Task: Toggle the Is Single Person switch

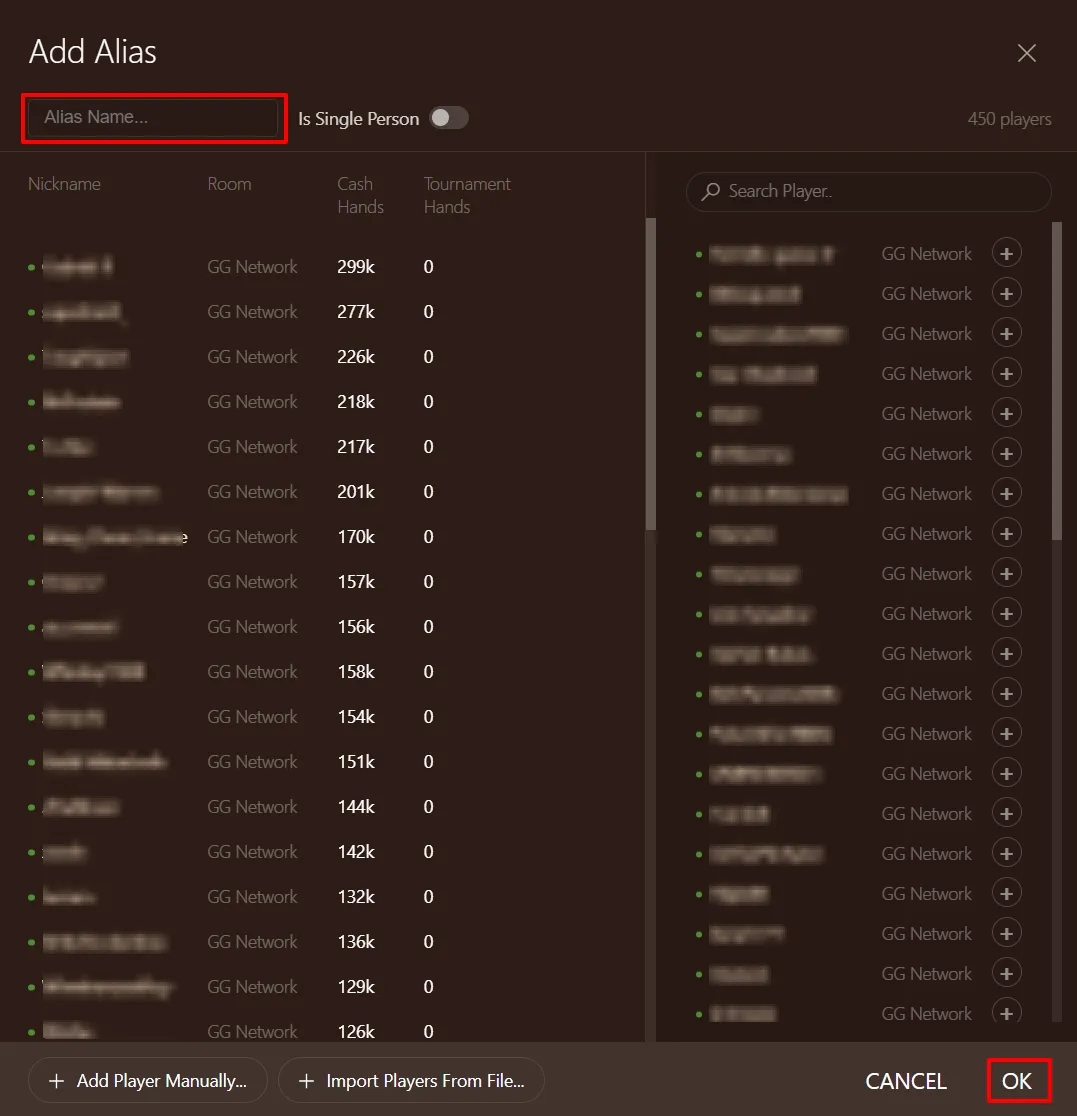Action: click(x=448, y=118)
